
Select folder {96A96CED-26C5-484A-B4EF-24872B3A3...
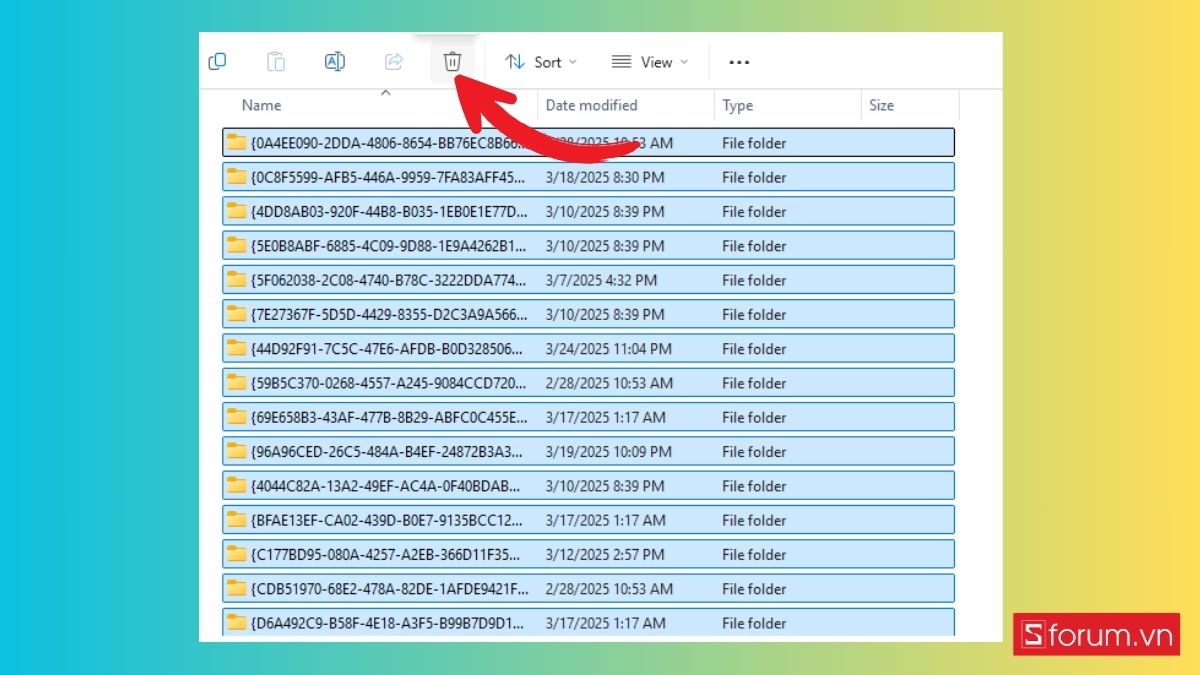tap(588, 451)
